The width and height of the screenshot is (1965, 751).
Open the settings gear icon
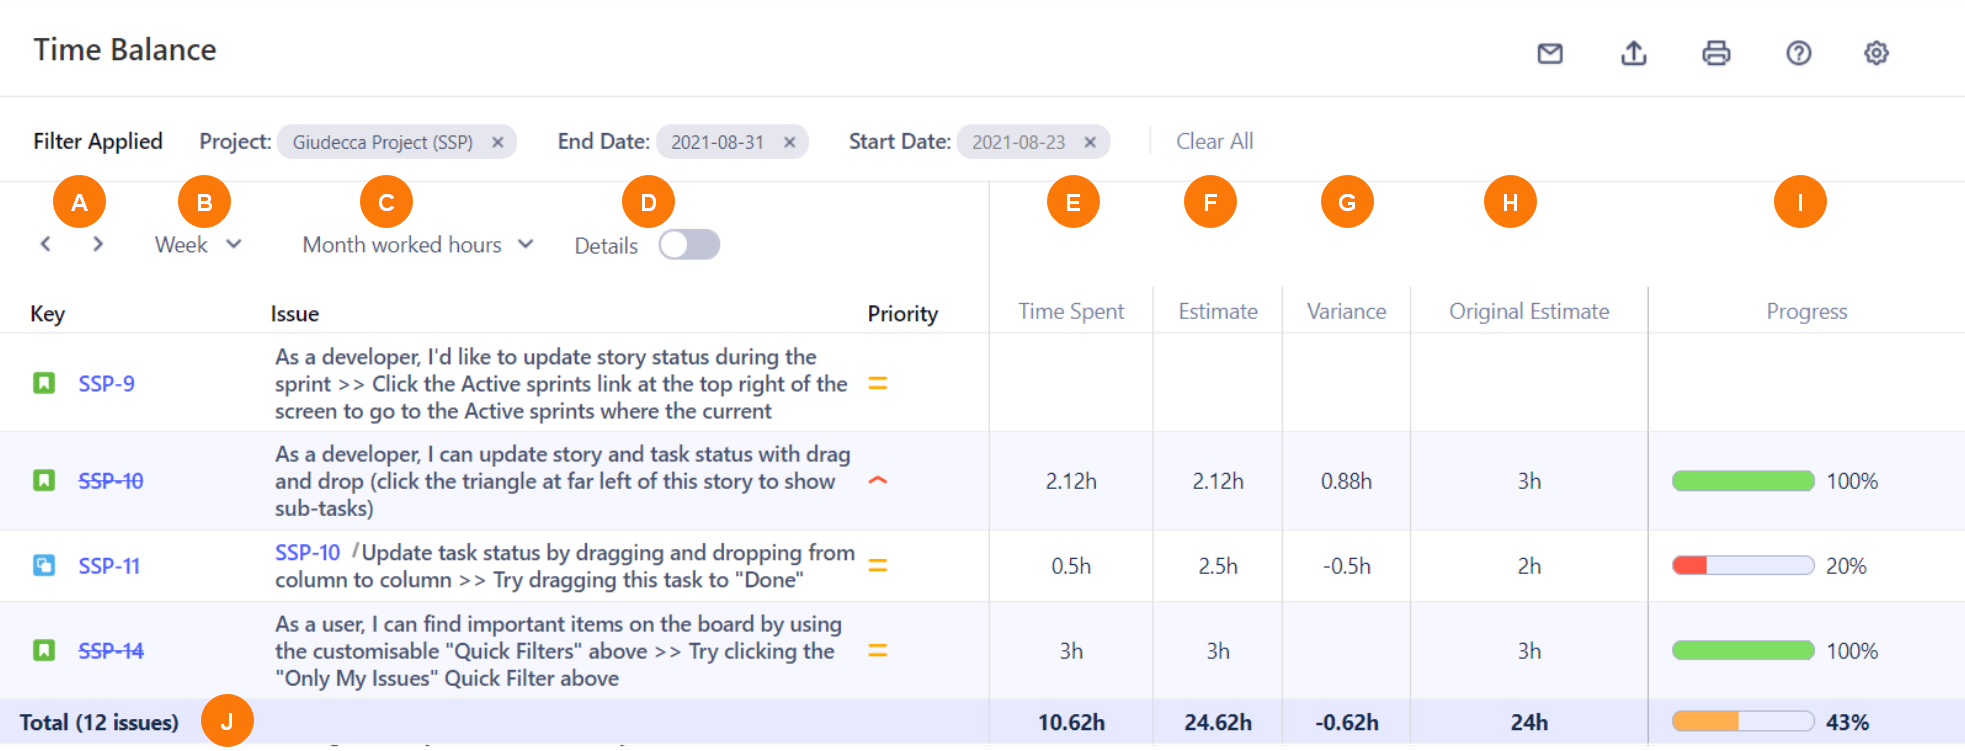pyautogui.click(x=1876, y=53)
